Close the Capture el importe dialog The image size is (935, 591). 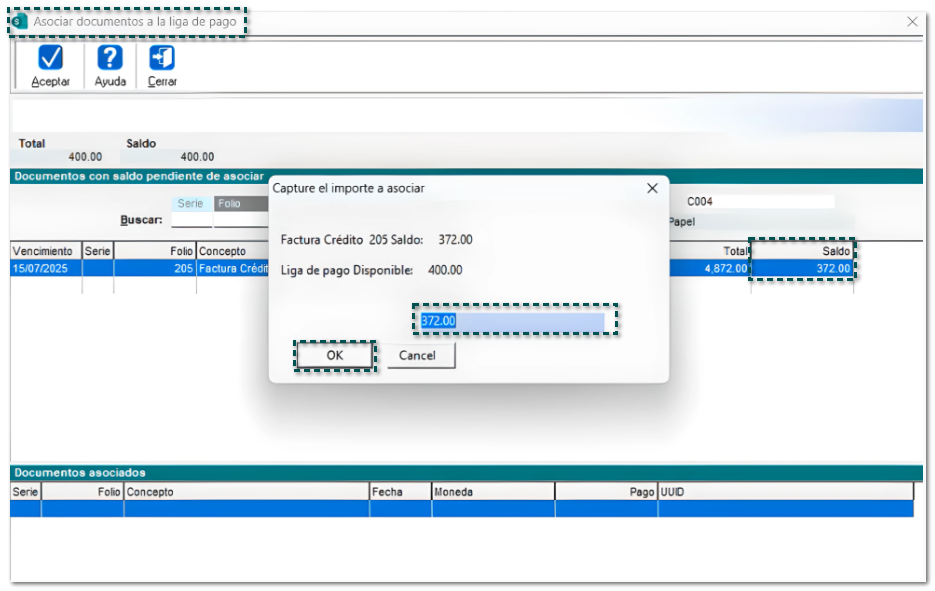tap(652, 188)
